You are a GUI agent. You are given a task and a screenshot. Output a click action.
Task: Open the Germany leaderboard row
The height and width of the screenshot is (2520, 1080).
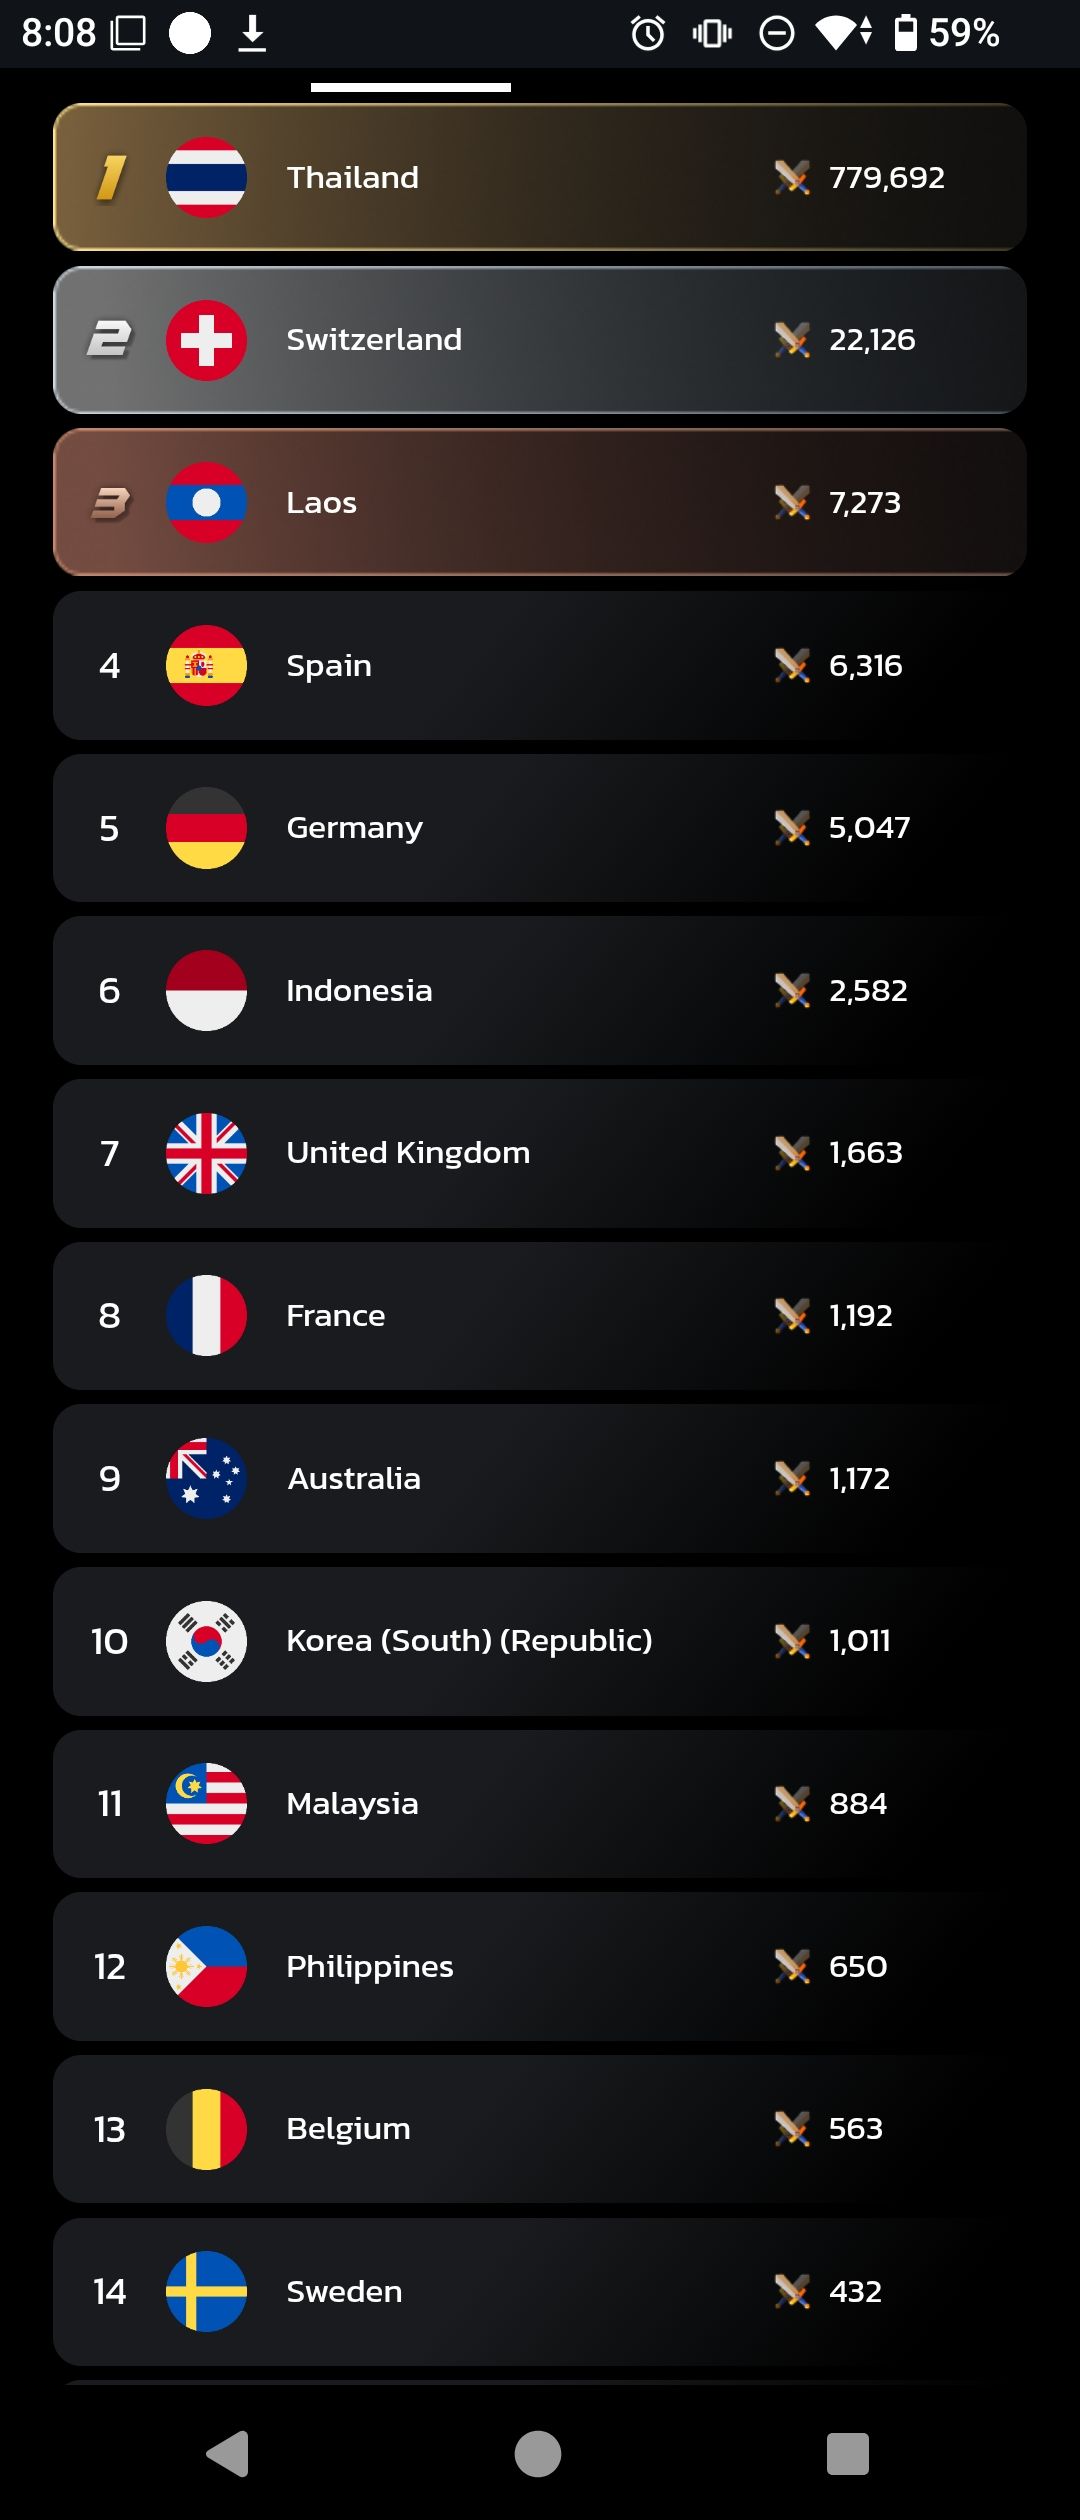(540, 828)
